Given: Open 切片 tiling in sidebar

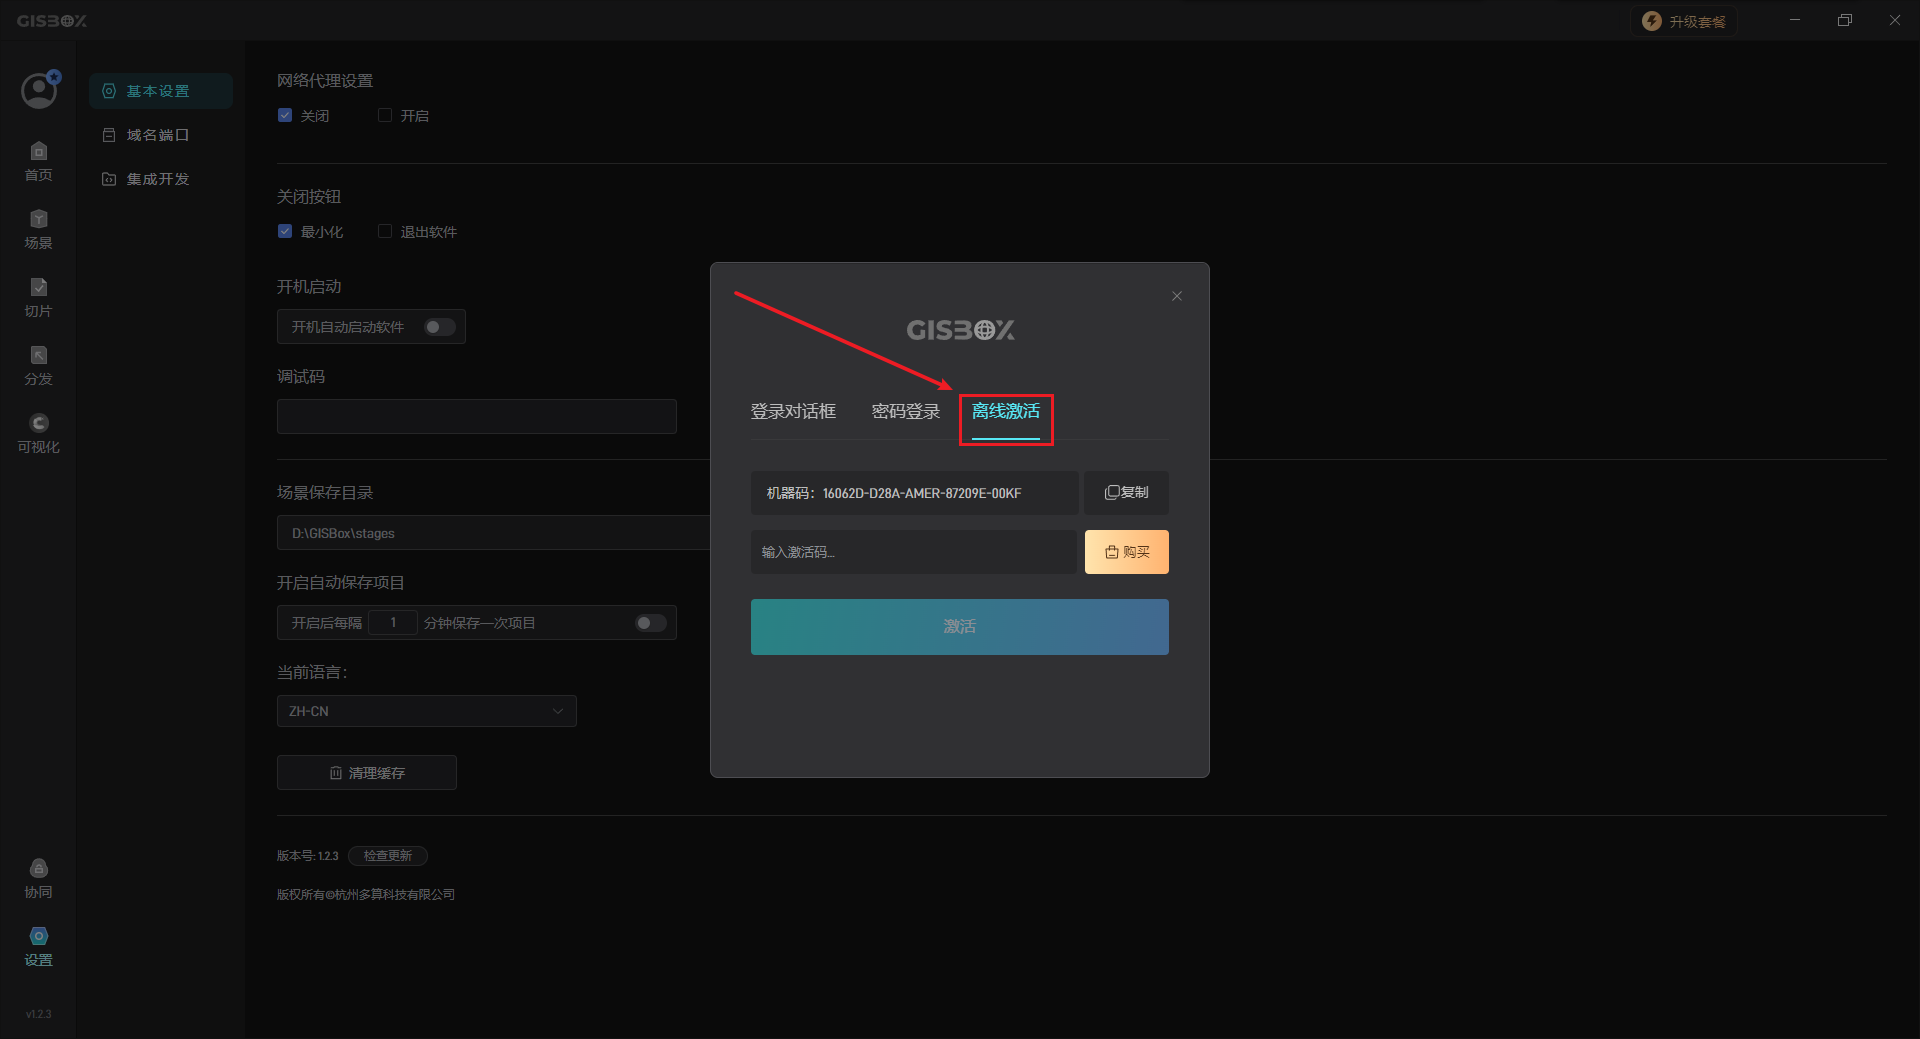Looking at the screenshot, I should 38,298.
